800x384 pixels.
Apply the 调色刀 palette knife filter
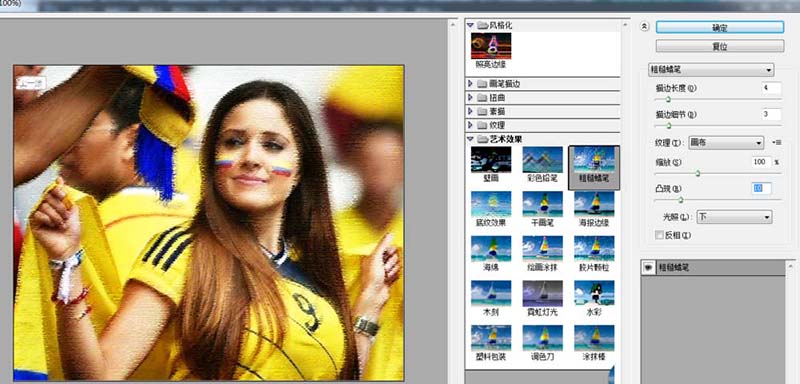[542, 343]
